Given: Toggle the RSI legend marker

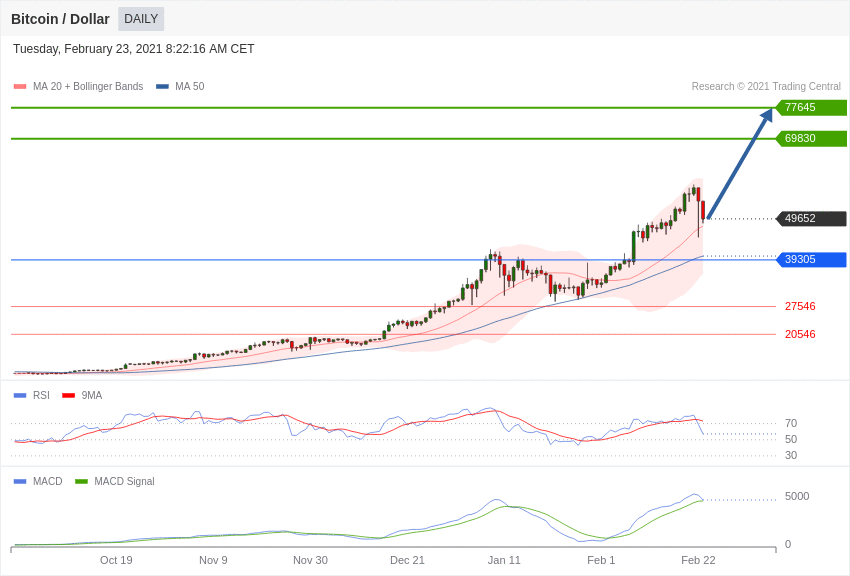Looking at the screenshot, I should point(20,396).
